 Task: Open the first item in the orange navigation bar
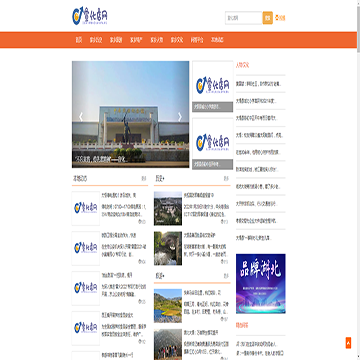tap(79, 40)
